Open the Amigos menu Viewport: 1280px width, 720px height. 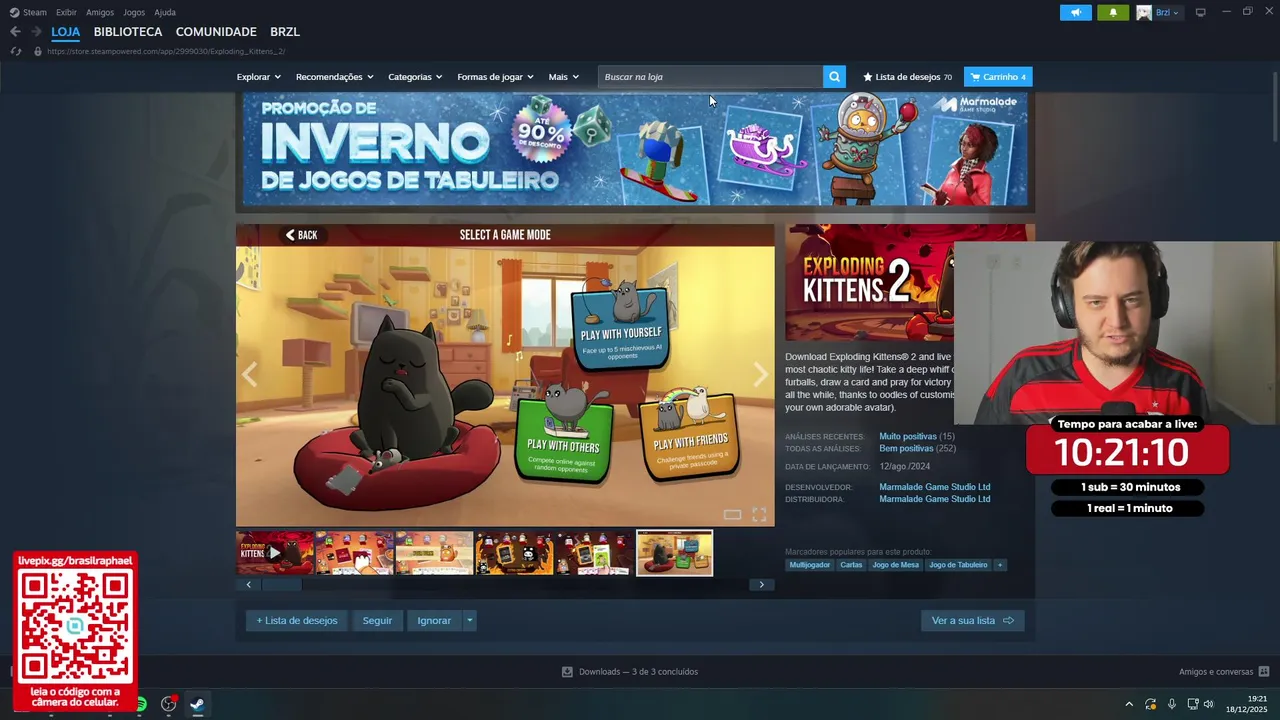click(x=100, y=12)
